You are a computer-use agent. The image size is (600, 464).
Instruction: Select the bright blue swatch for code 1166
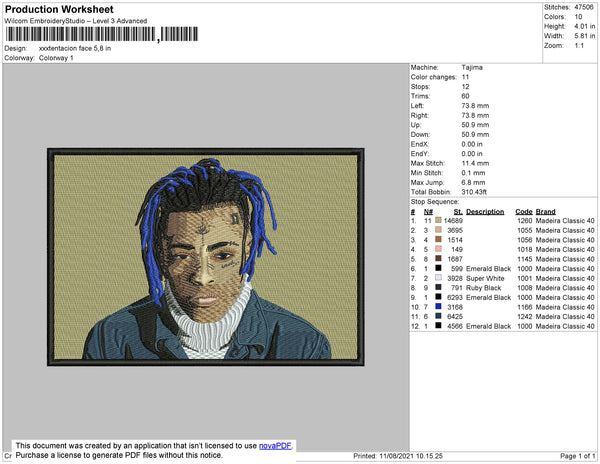438,306
